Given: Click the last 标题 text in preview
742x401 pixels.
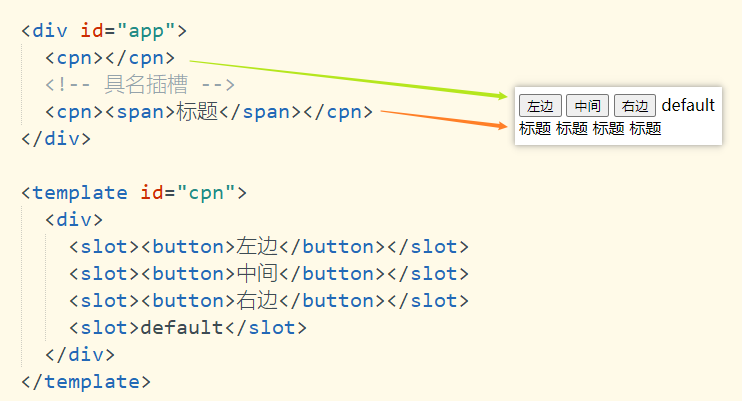Looking at the screenshot, I should [x=645, y=128].
